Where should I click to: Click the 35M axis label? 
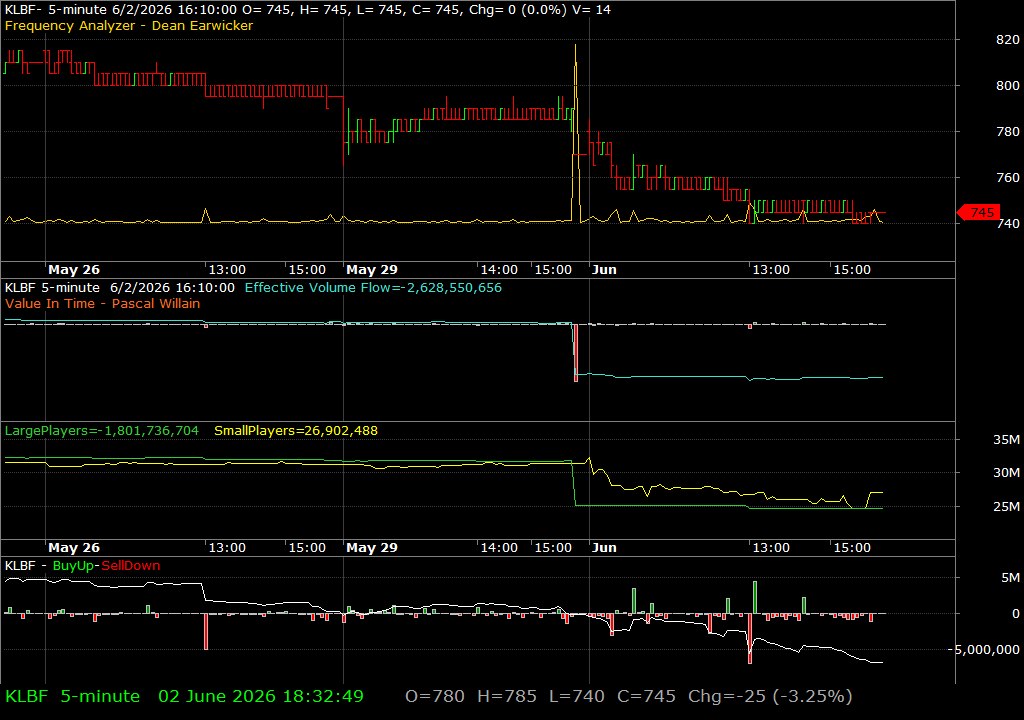[1006, 440]
